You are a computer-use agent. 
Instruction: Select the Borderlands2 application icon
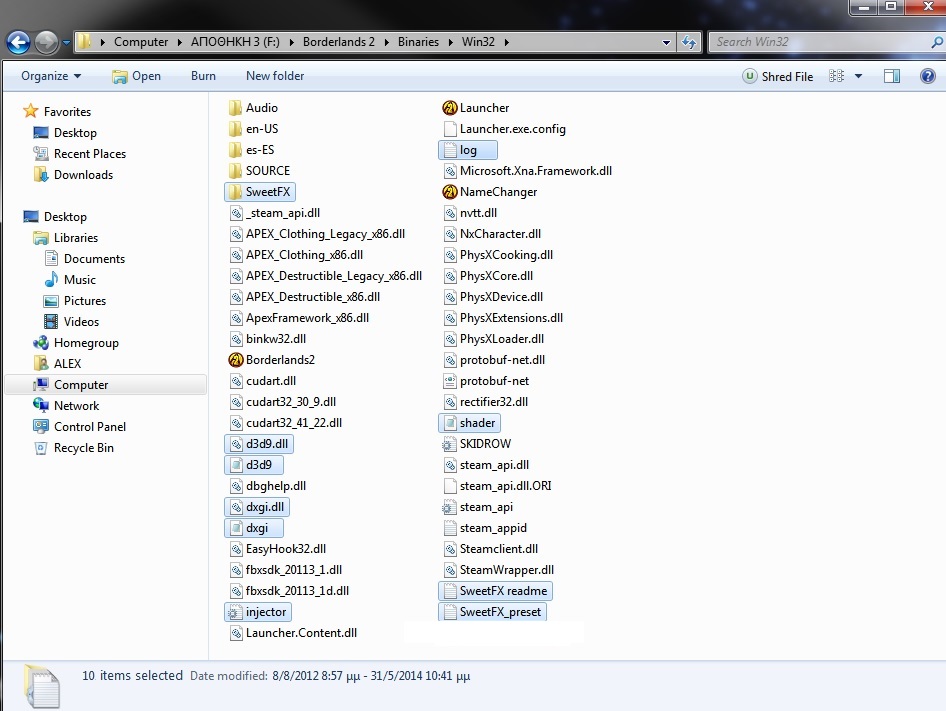(235, 360)
